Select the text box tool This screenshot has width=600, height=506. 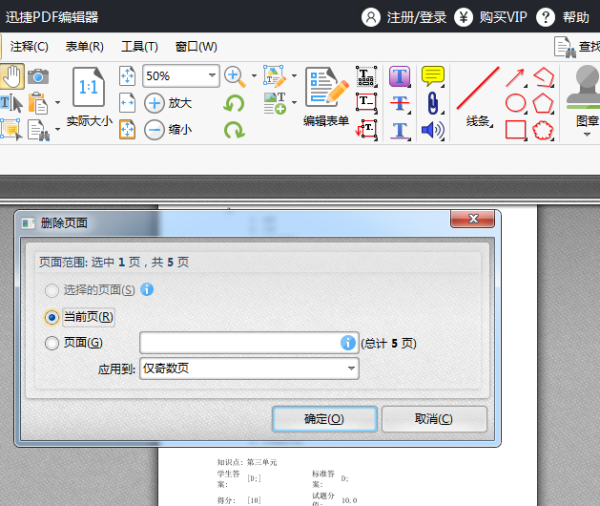click(x=366, y=103)
